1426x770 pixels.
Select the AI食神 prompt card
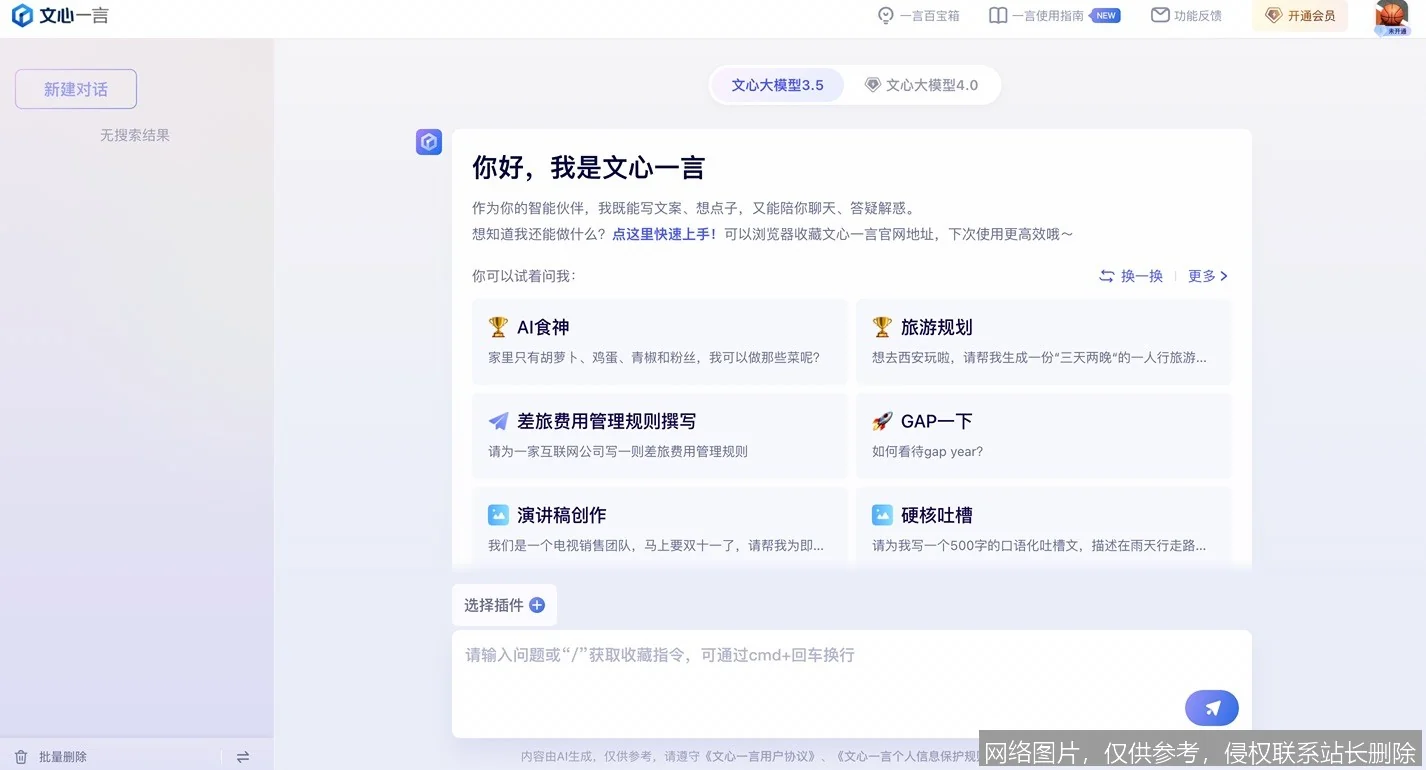click(x=660, y=341)
